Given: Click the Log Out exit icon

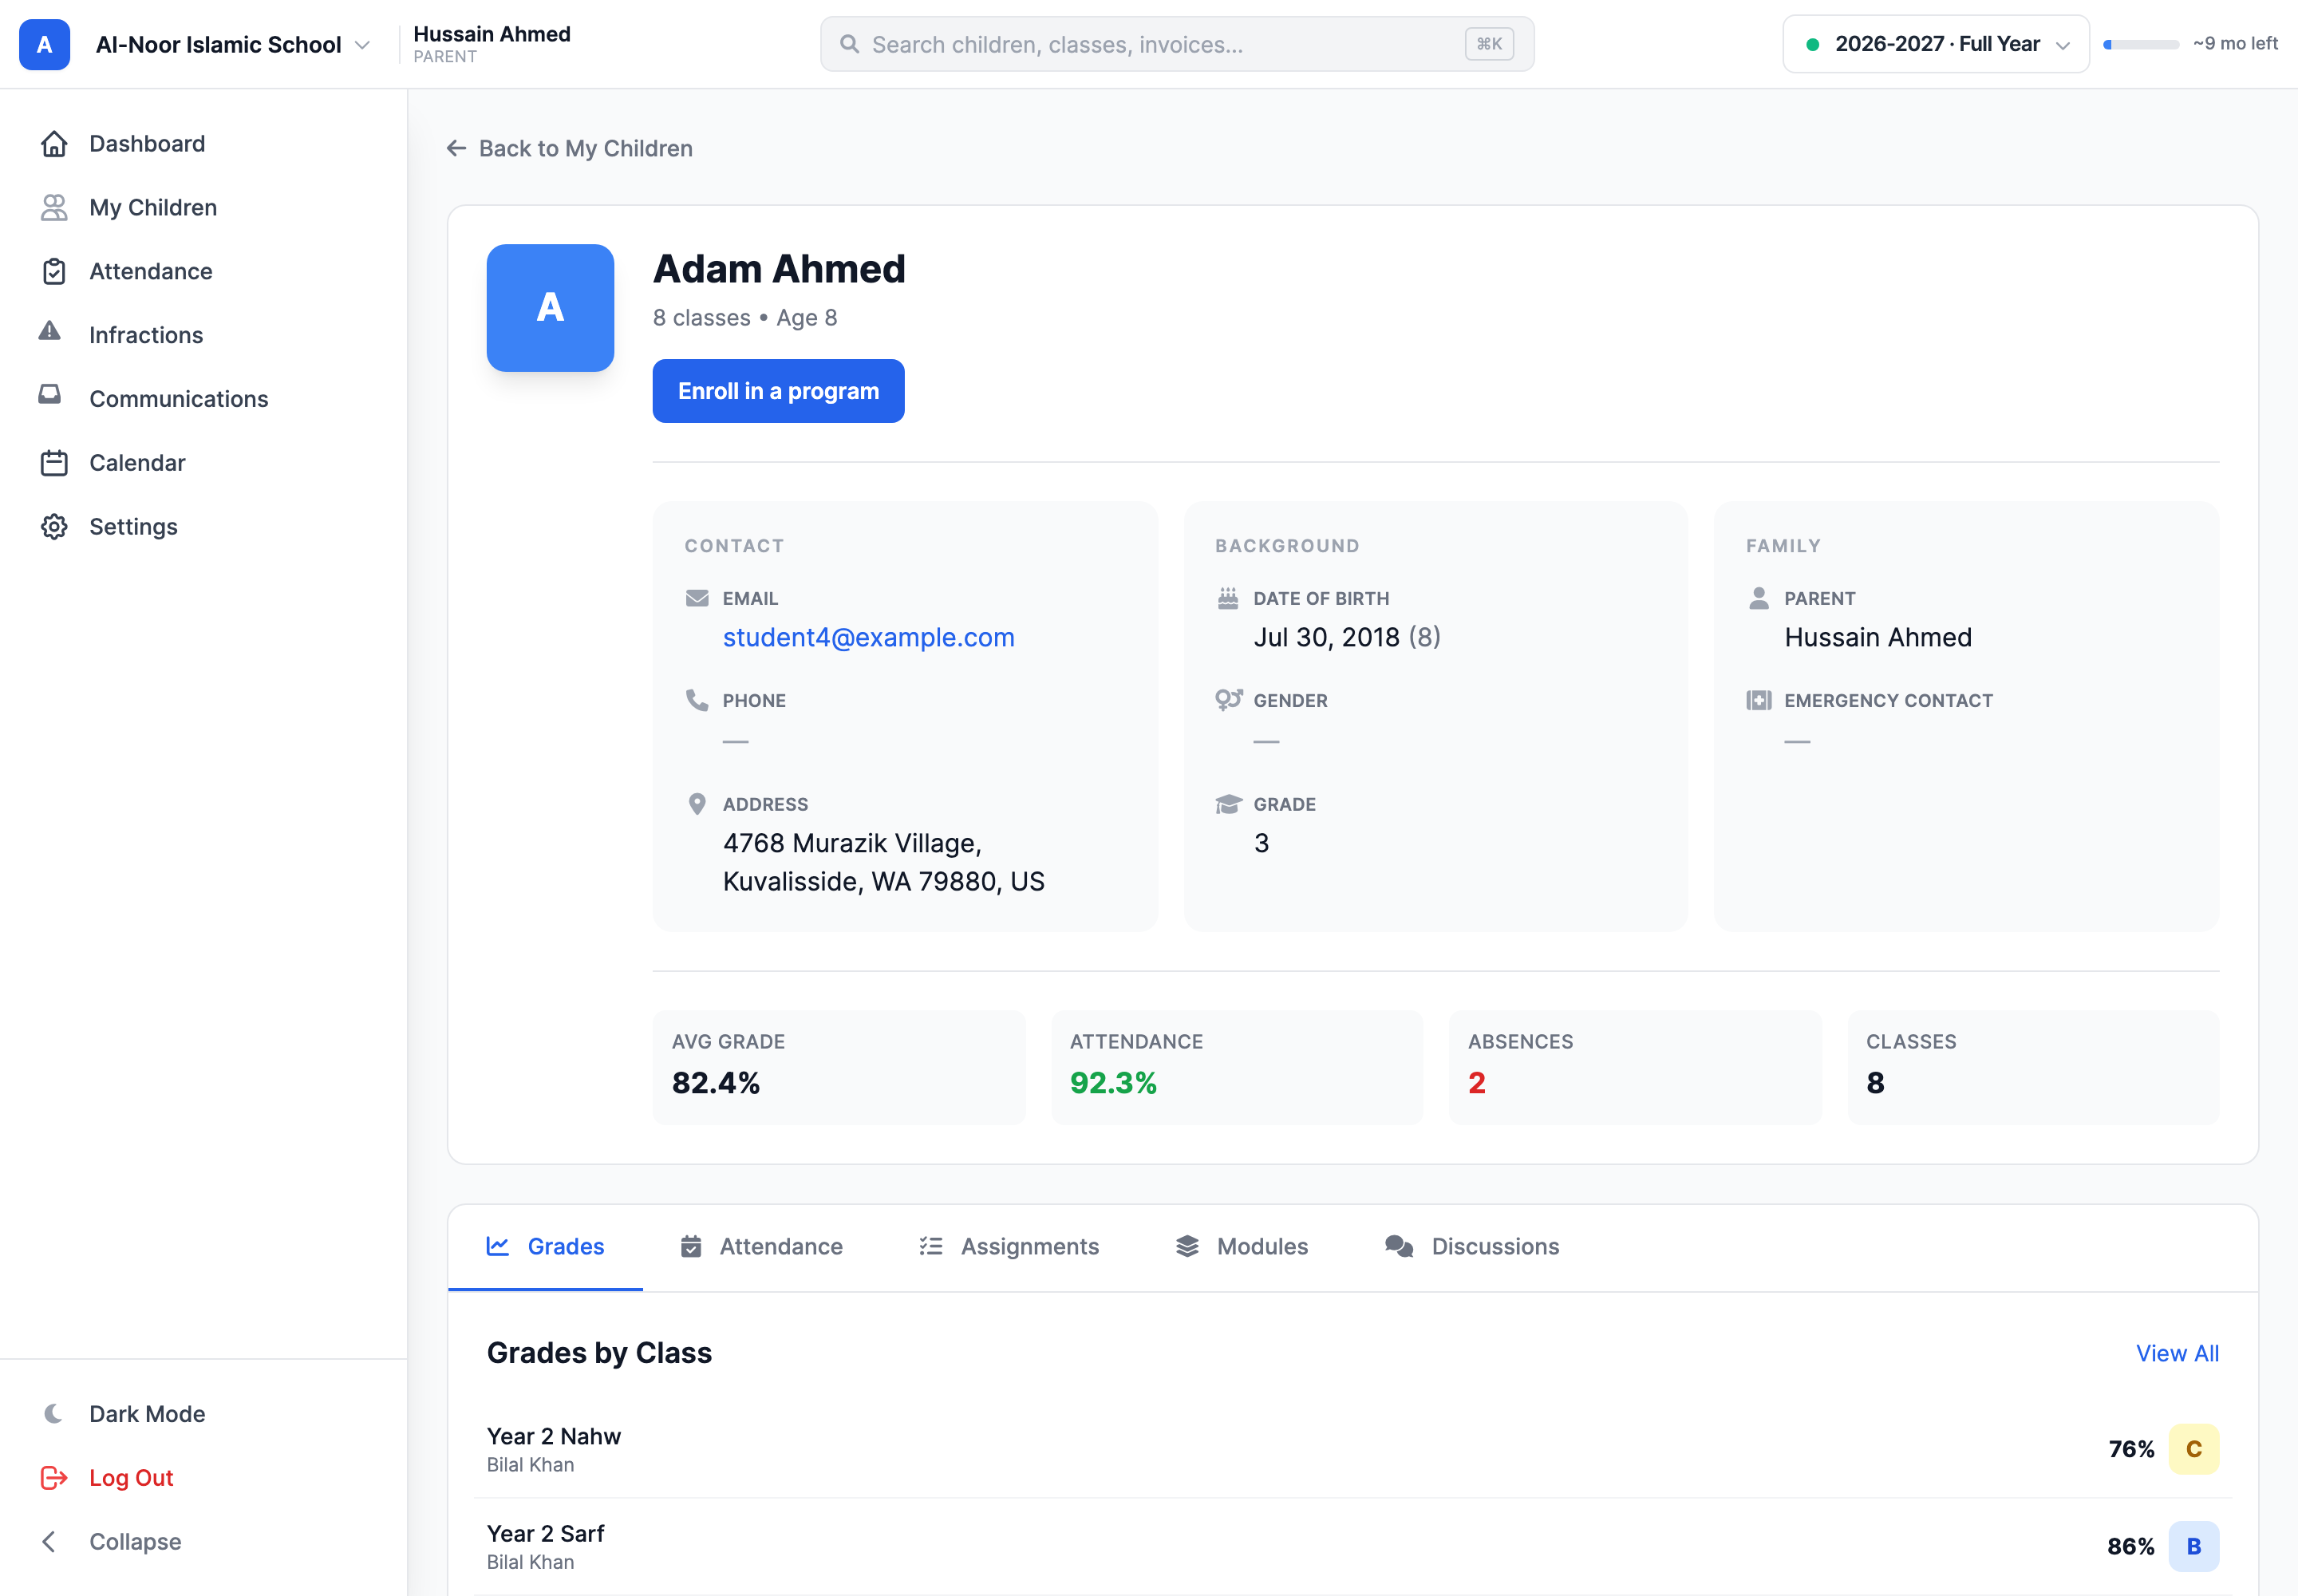Looking at the screenshot, I should click(x=54, y=1478).
